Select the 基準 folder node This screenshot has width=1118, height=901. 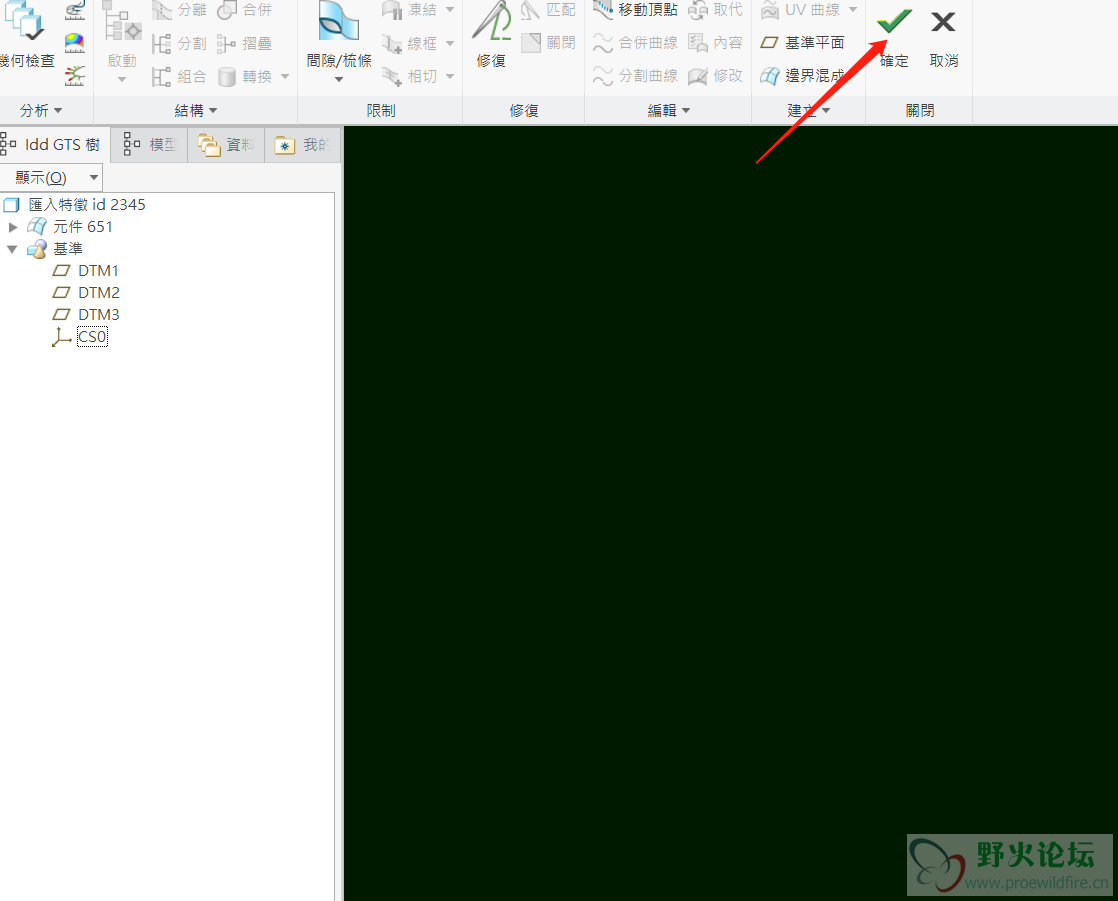(68, 249)
